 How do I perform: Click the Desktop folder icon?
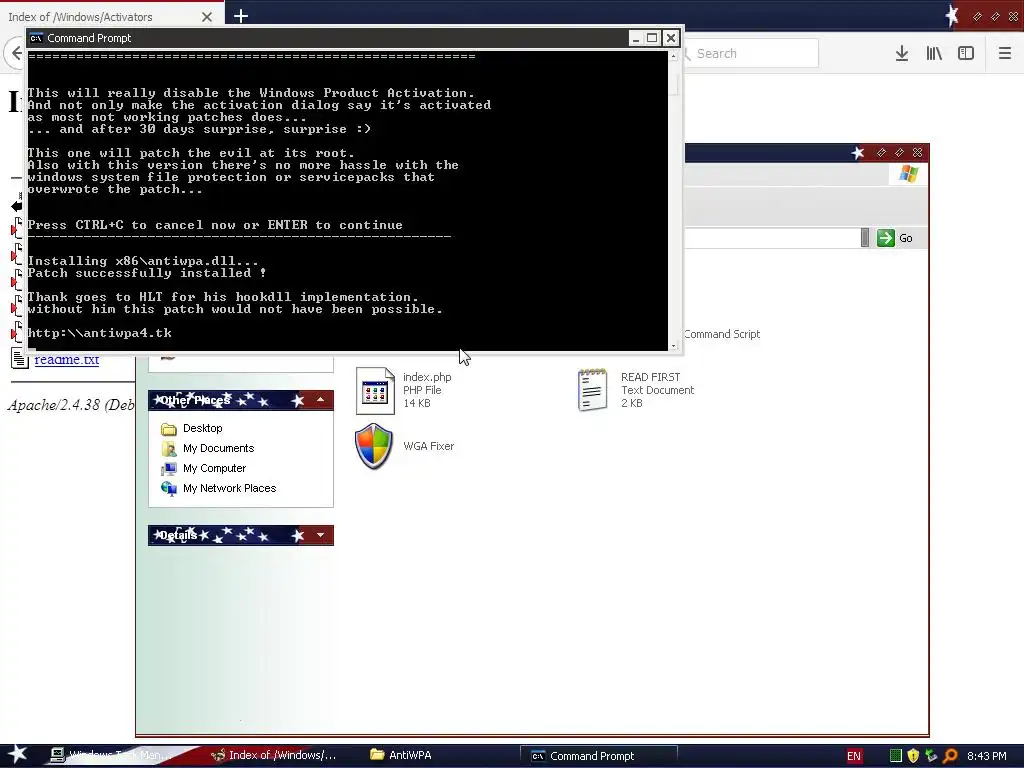[168, 429]
